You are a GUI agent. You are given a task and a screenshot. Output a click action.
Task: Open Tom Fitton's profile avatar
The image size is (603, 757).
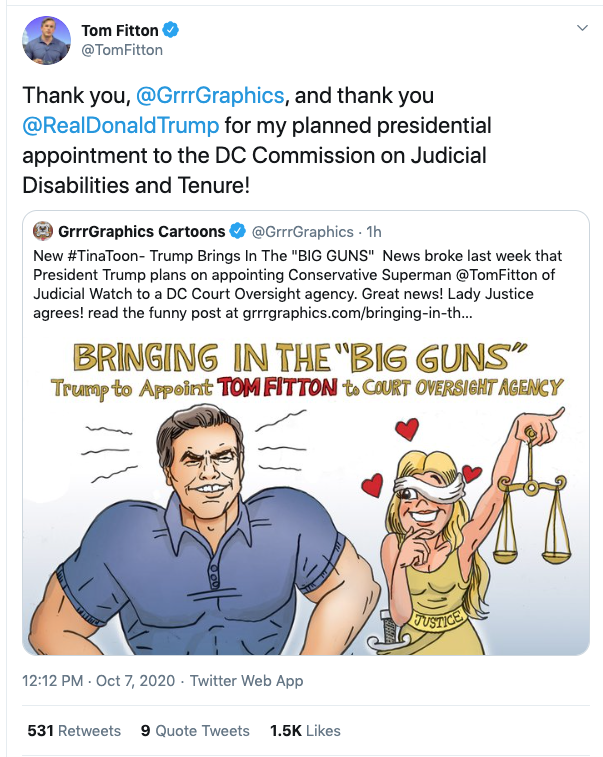46,40
